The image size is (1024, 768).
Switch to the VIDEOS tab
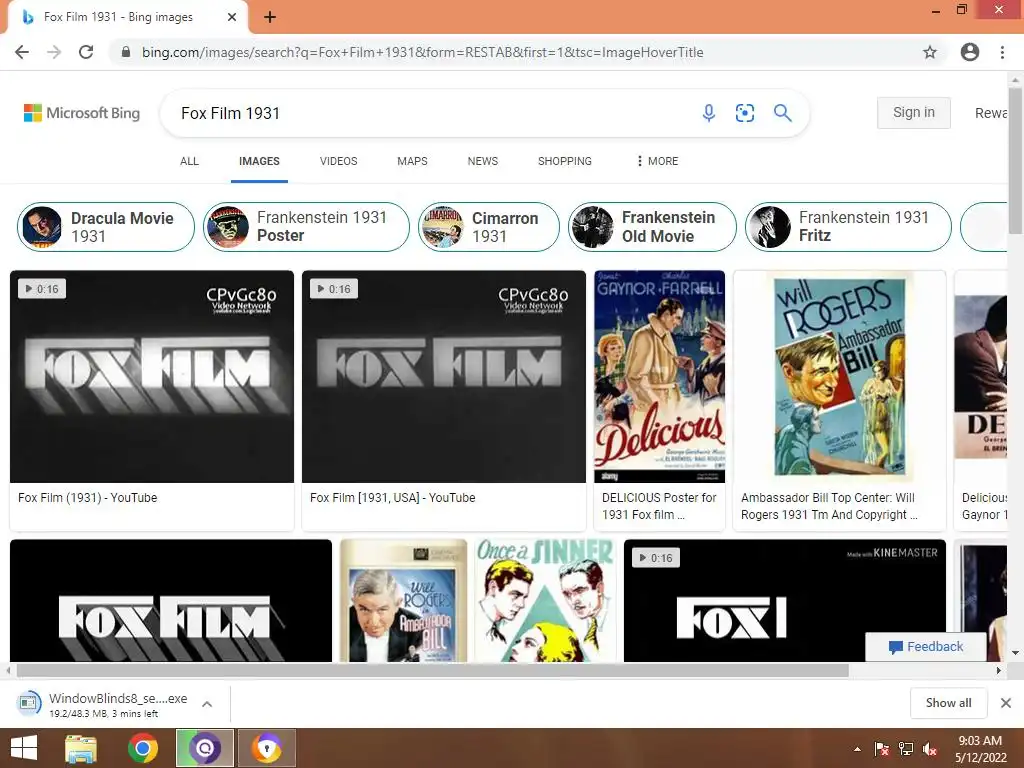coord(338,161)
